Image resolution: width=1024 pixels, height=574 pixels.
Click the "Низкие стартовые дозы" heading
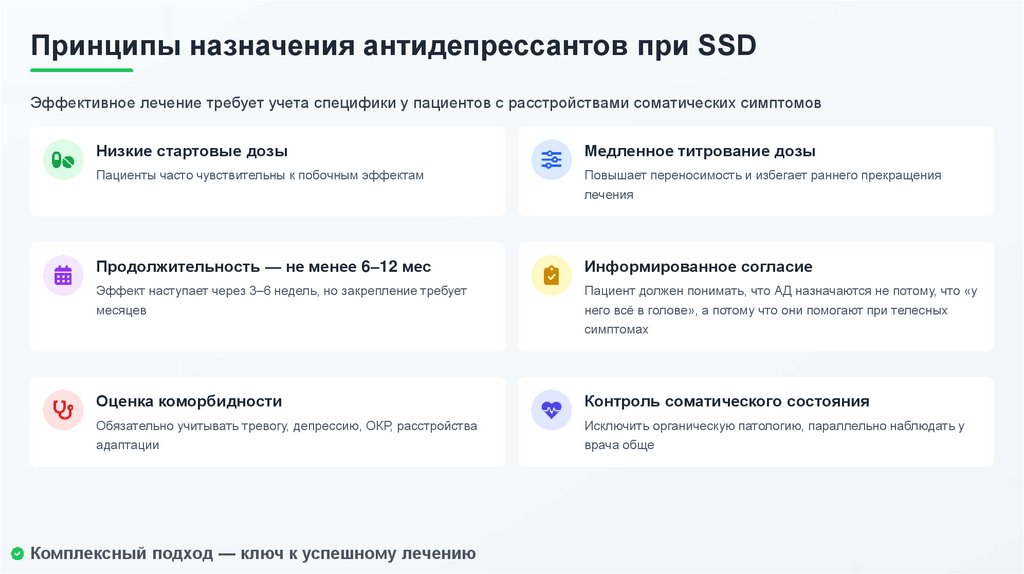tap(192, 151)
